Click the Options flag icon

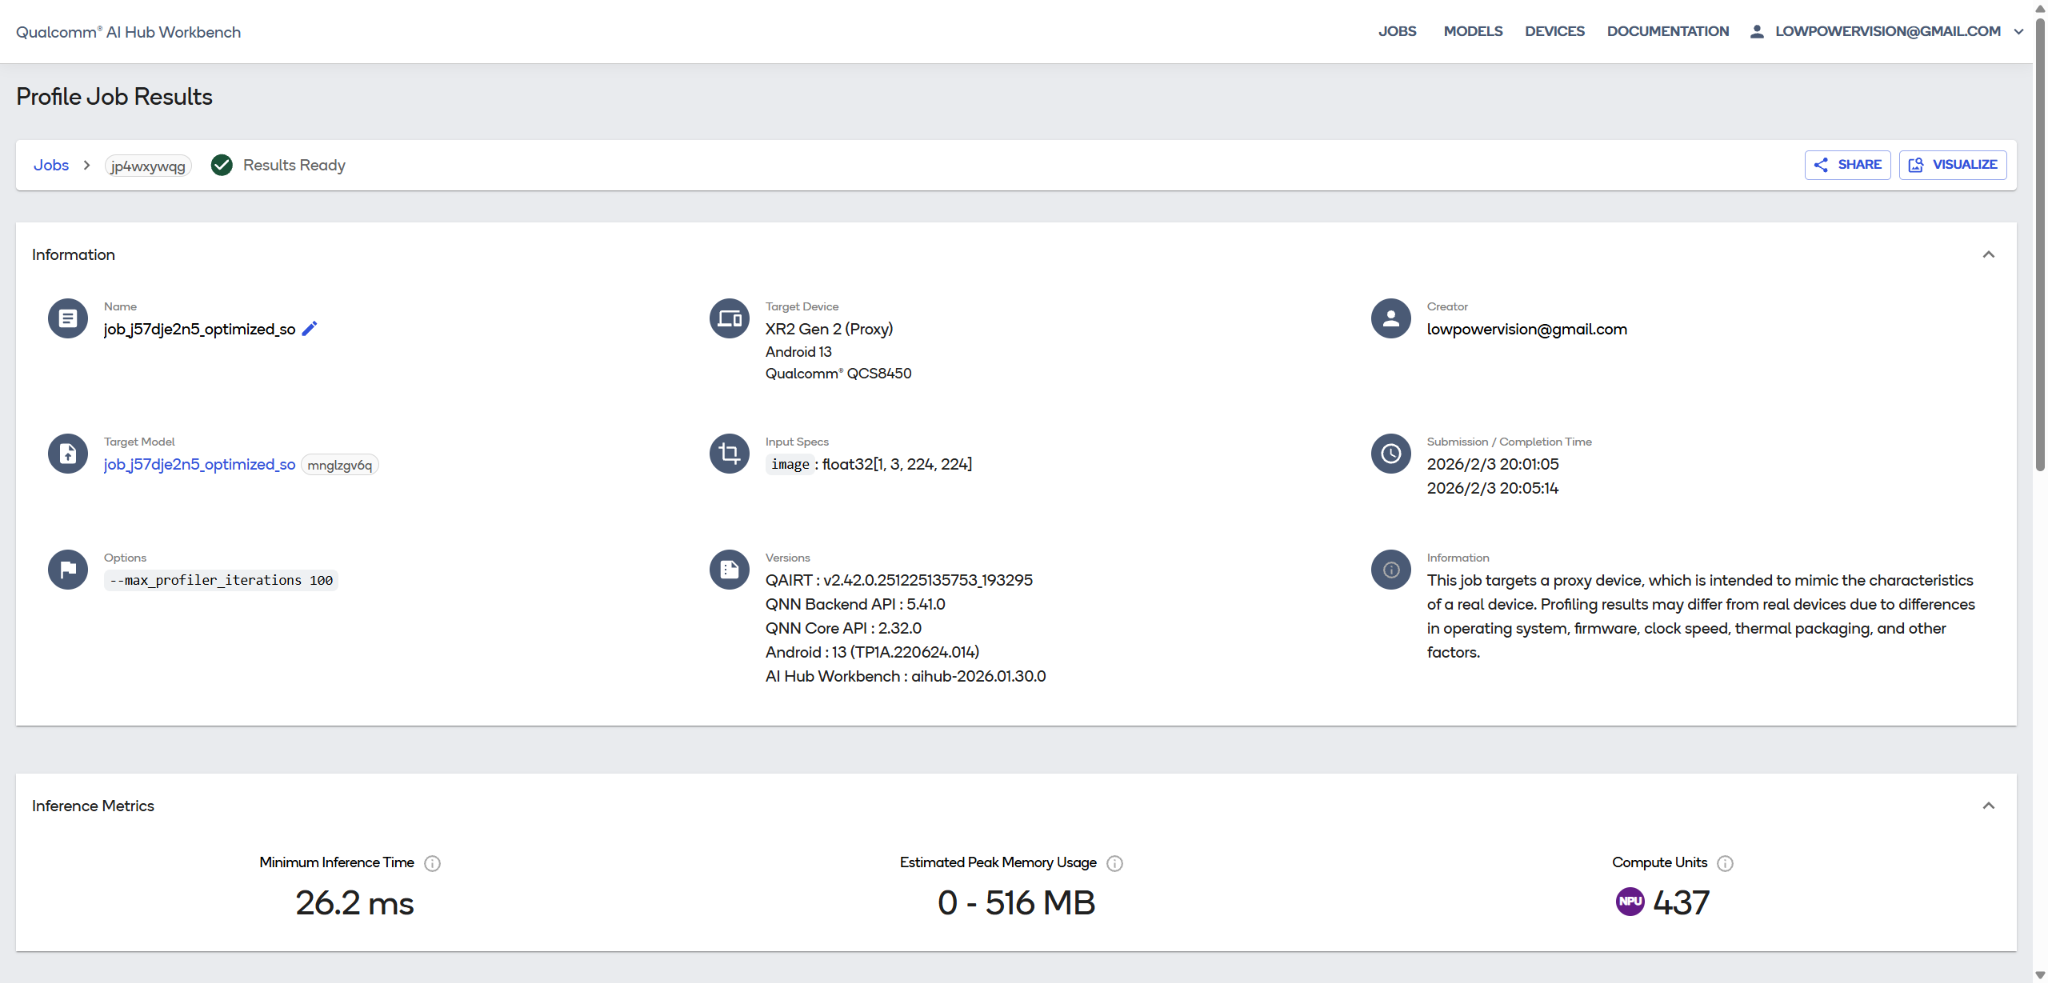(68, 570)
